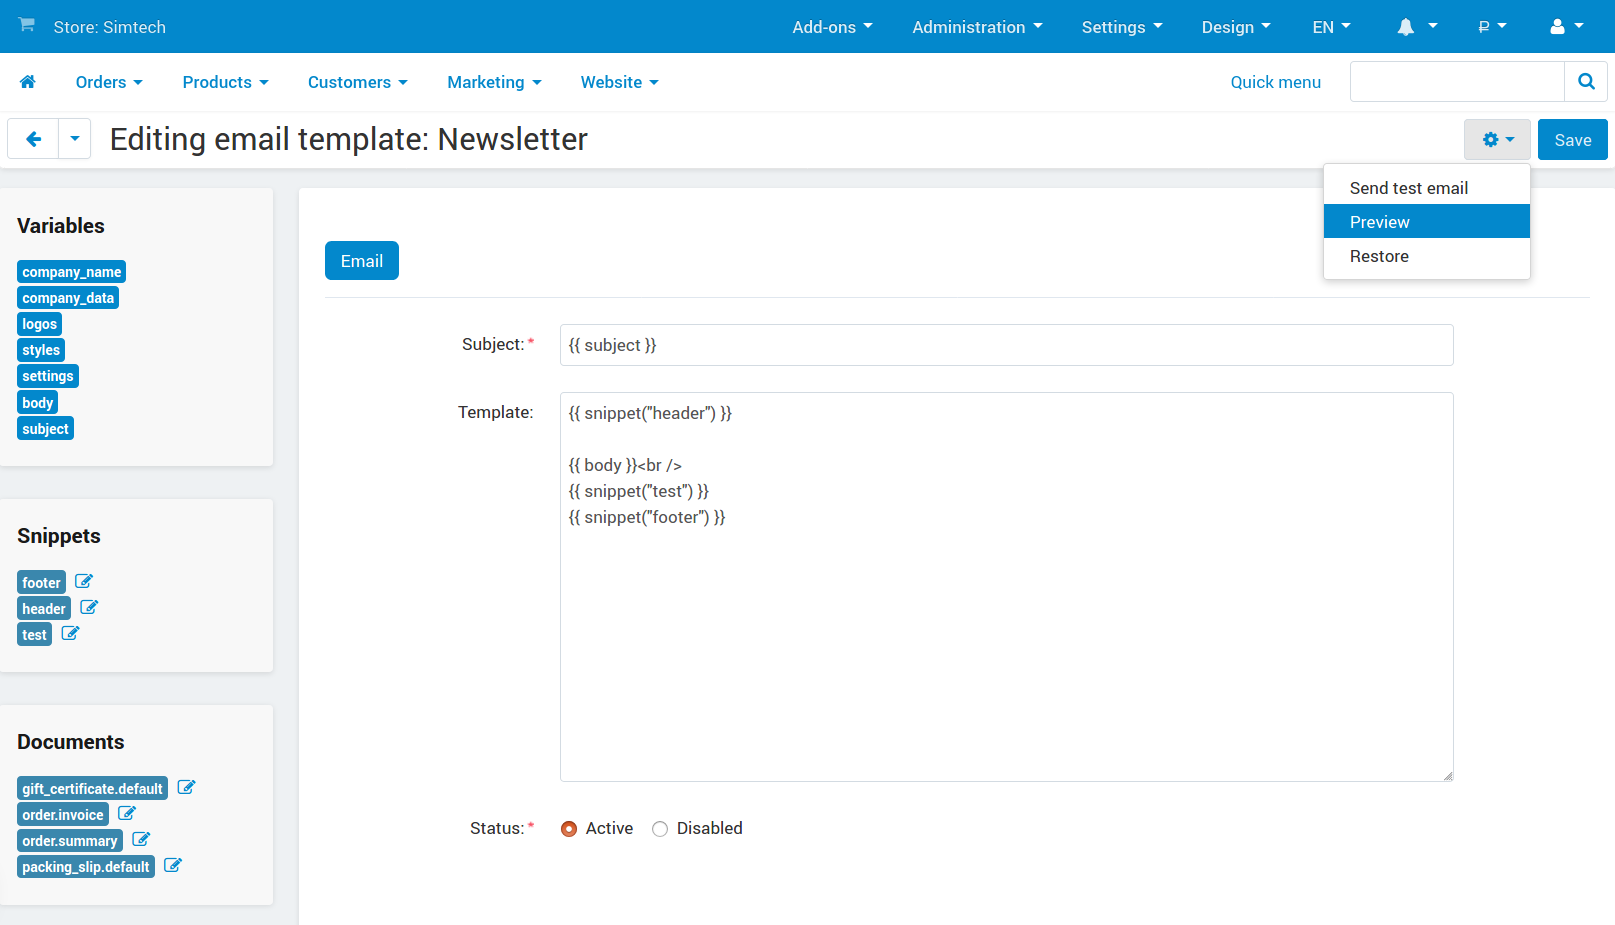This screenshot has height=925, width=1615.
Task: Click into the Subject field
Action: click(x=1006, y=345)
